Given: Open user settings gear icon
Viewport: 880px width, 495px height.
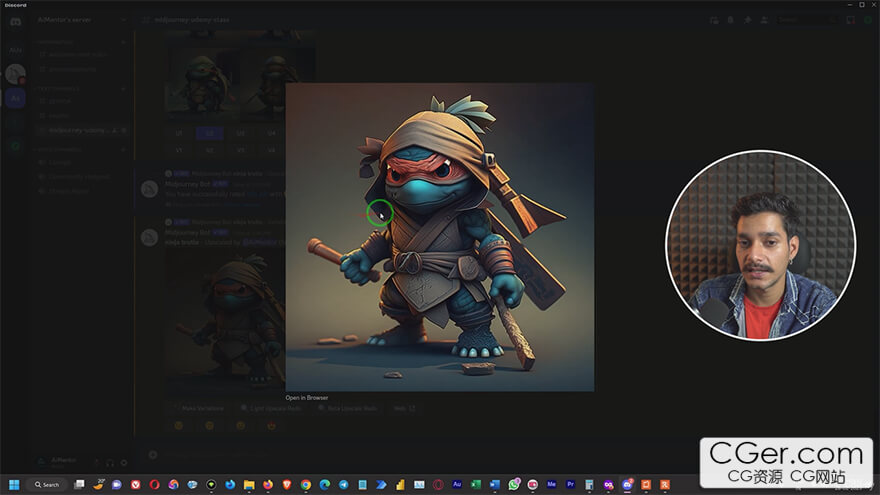Looking at the screenshot, I should click(124, 462).
